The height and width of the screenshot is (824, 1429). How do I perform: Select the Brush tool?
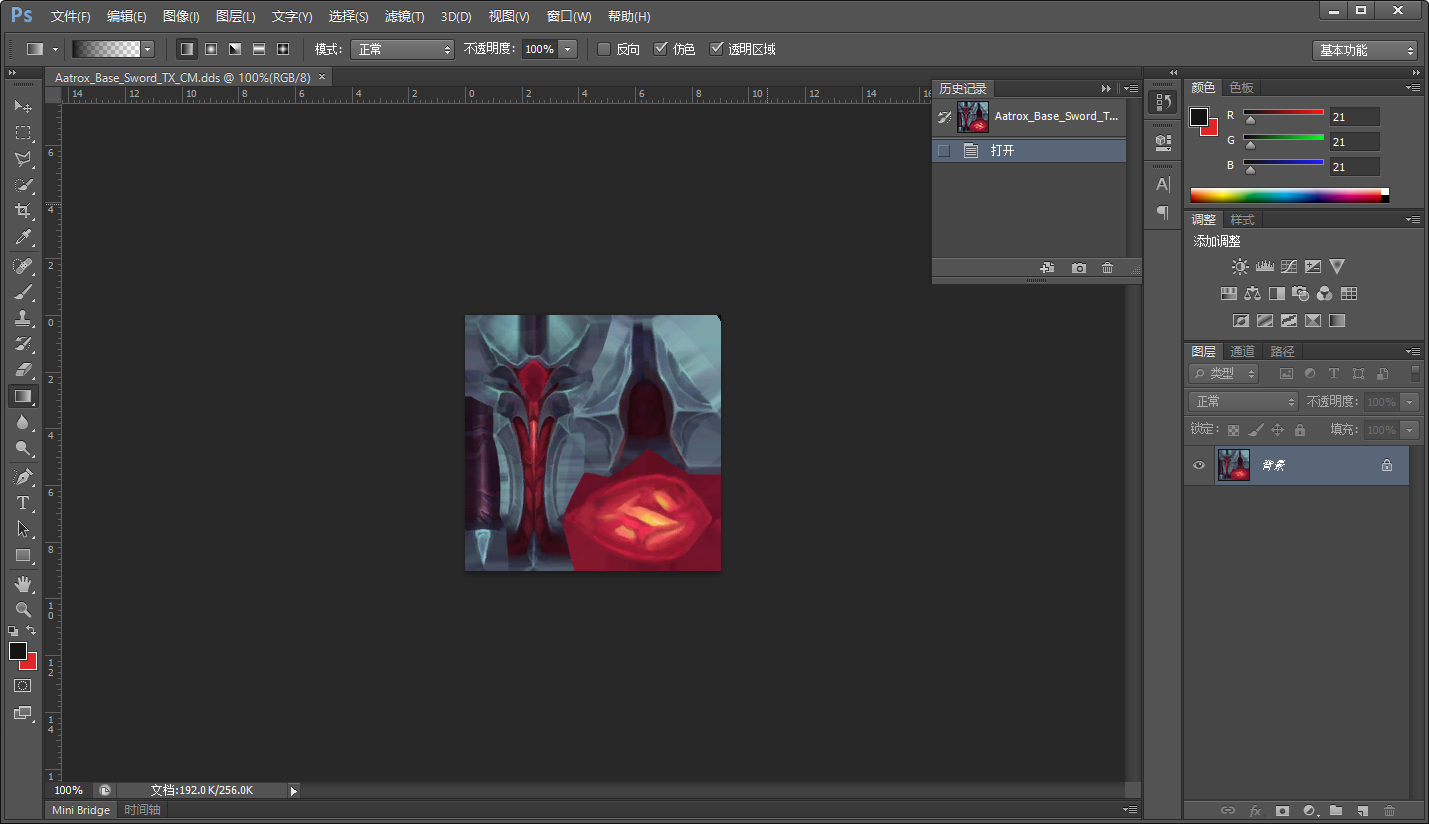click(23, 292)
